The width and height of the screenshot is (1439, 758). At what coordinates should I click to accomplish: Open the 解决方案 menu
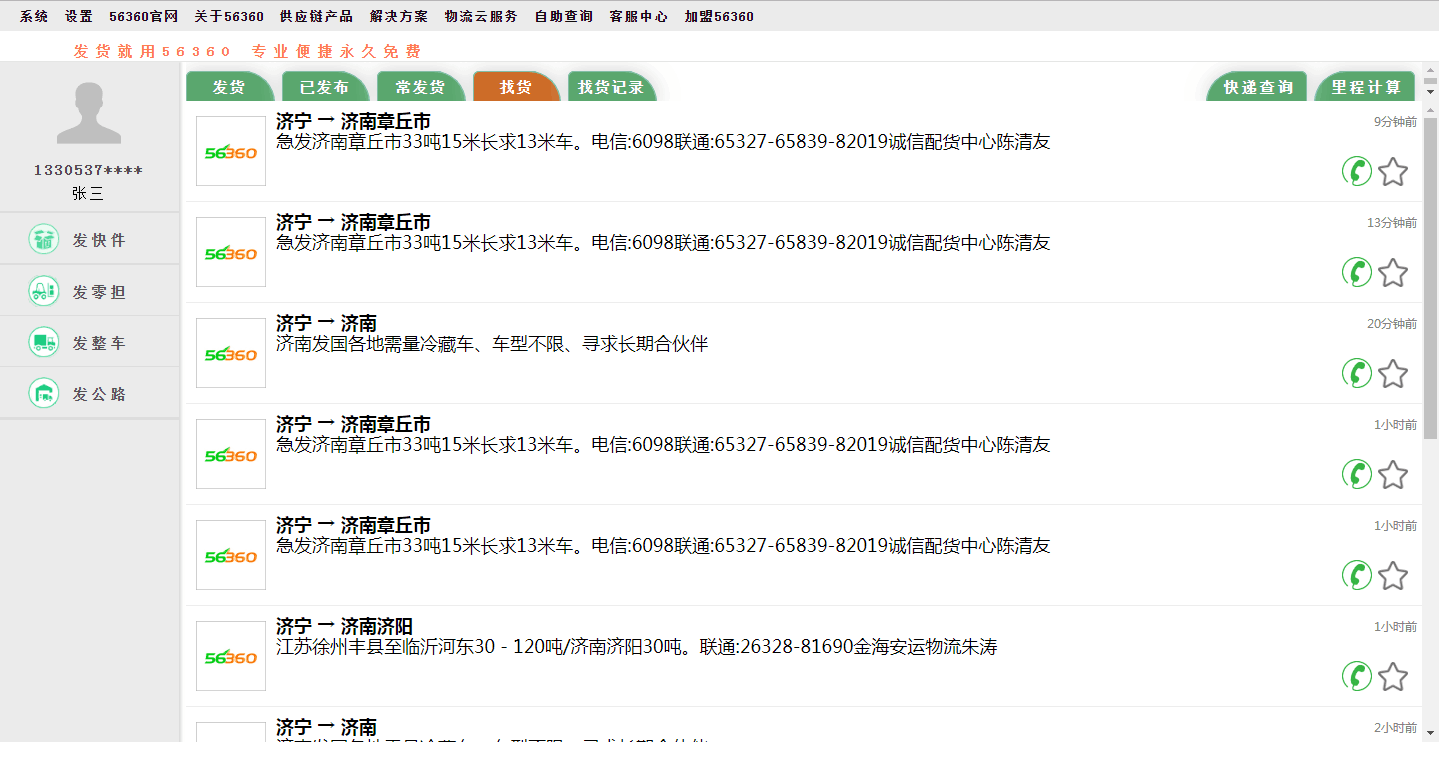[398, 16]
